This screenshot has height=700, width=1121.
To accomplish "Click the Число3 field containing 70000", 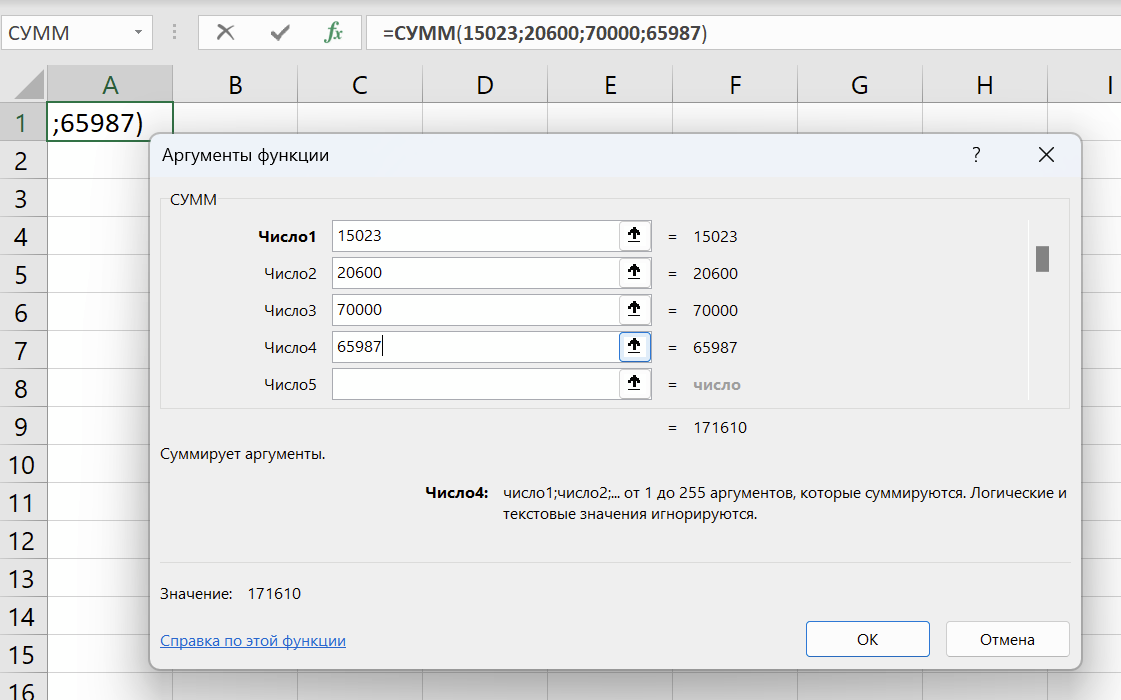I will pyautogui.click(x=475, y=310).
